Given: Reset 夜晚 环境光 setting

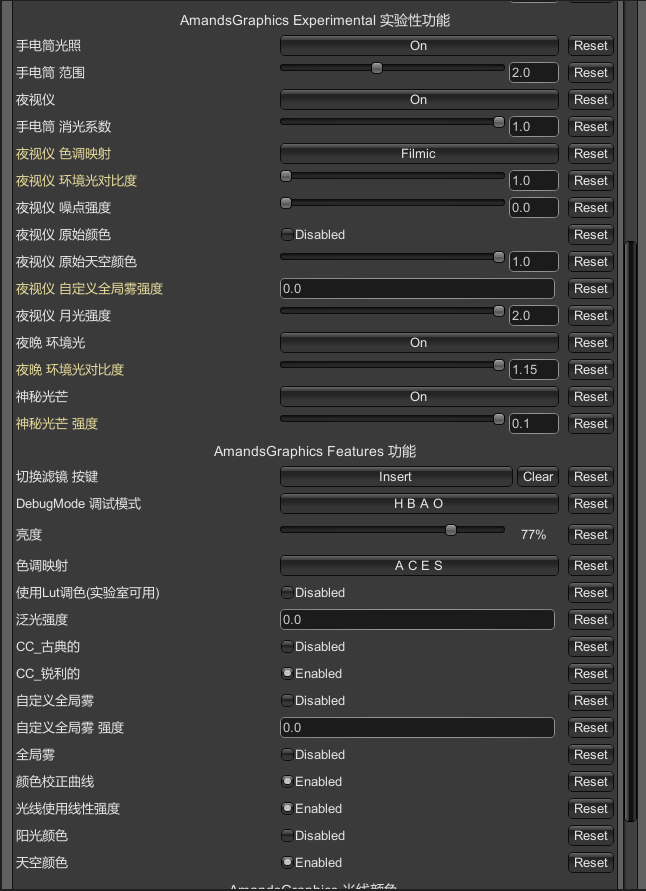Looking at the screenshot, I should (591, 343).
